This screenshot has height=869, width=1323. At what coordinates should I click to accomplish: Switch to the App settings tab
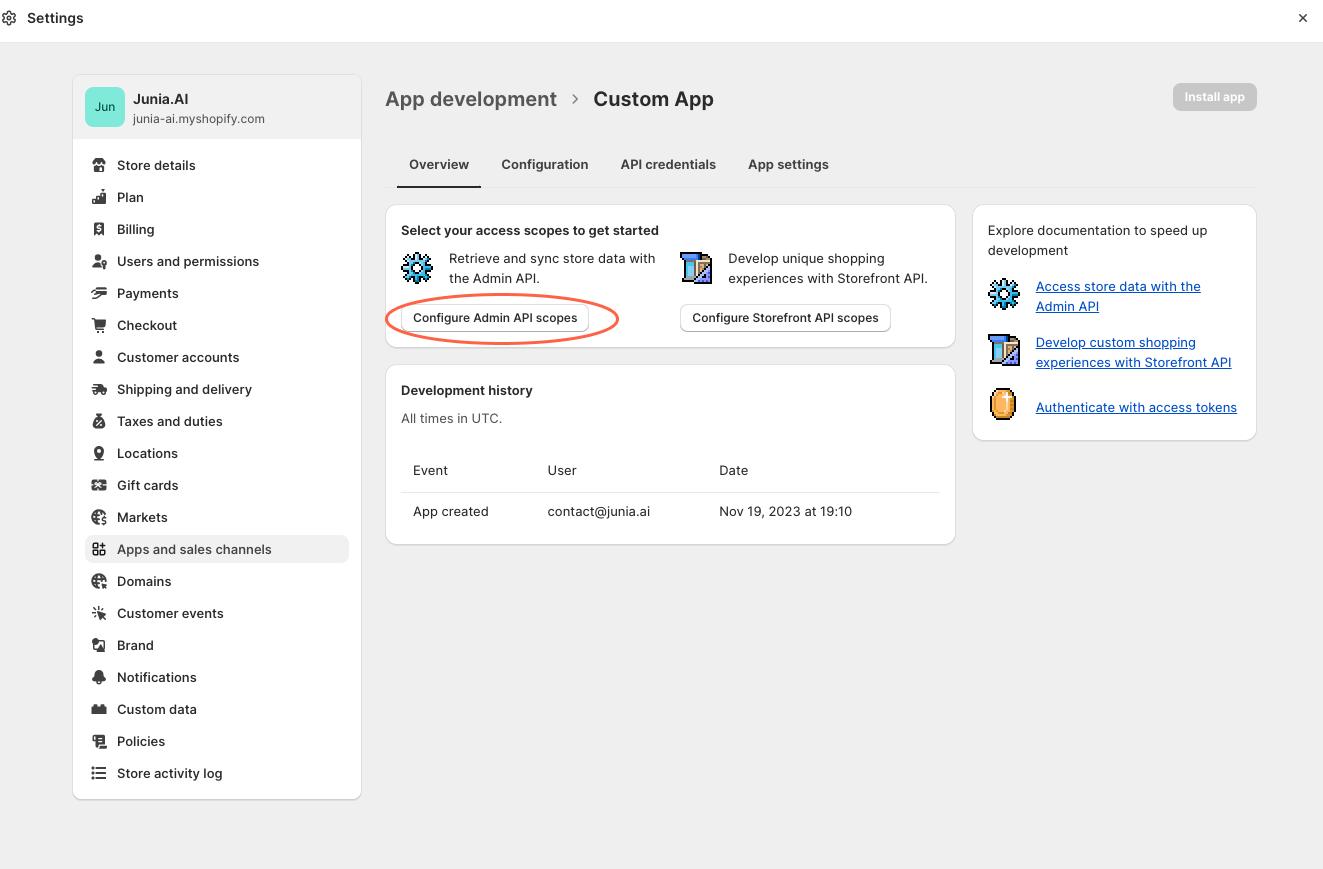point(788,164)
